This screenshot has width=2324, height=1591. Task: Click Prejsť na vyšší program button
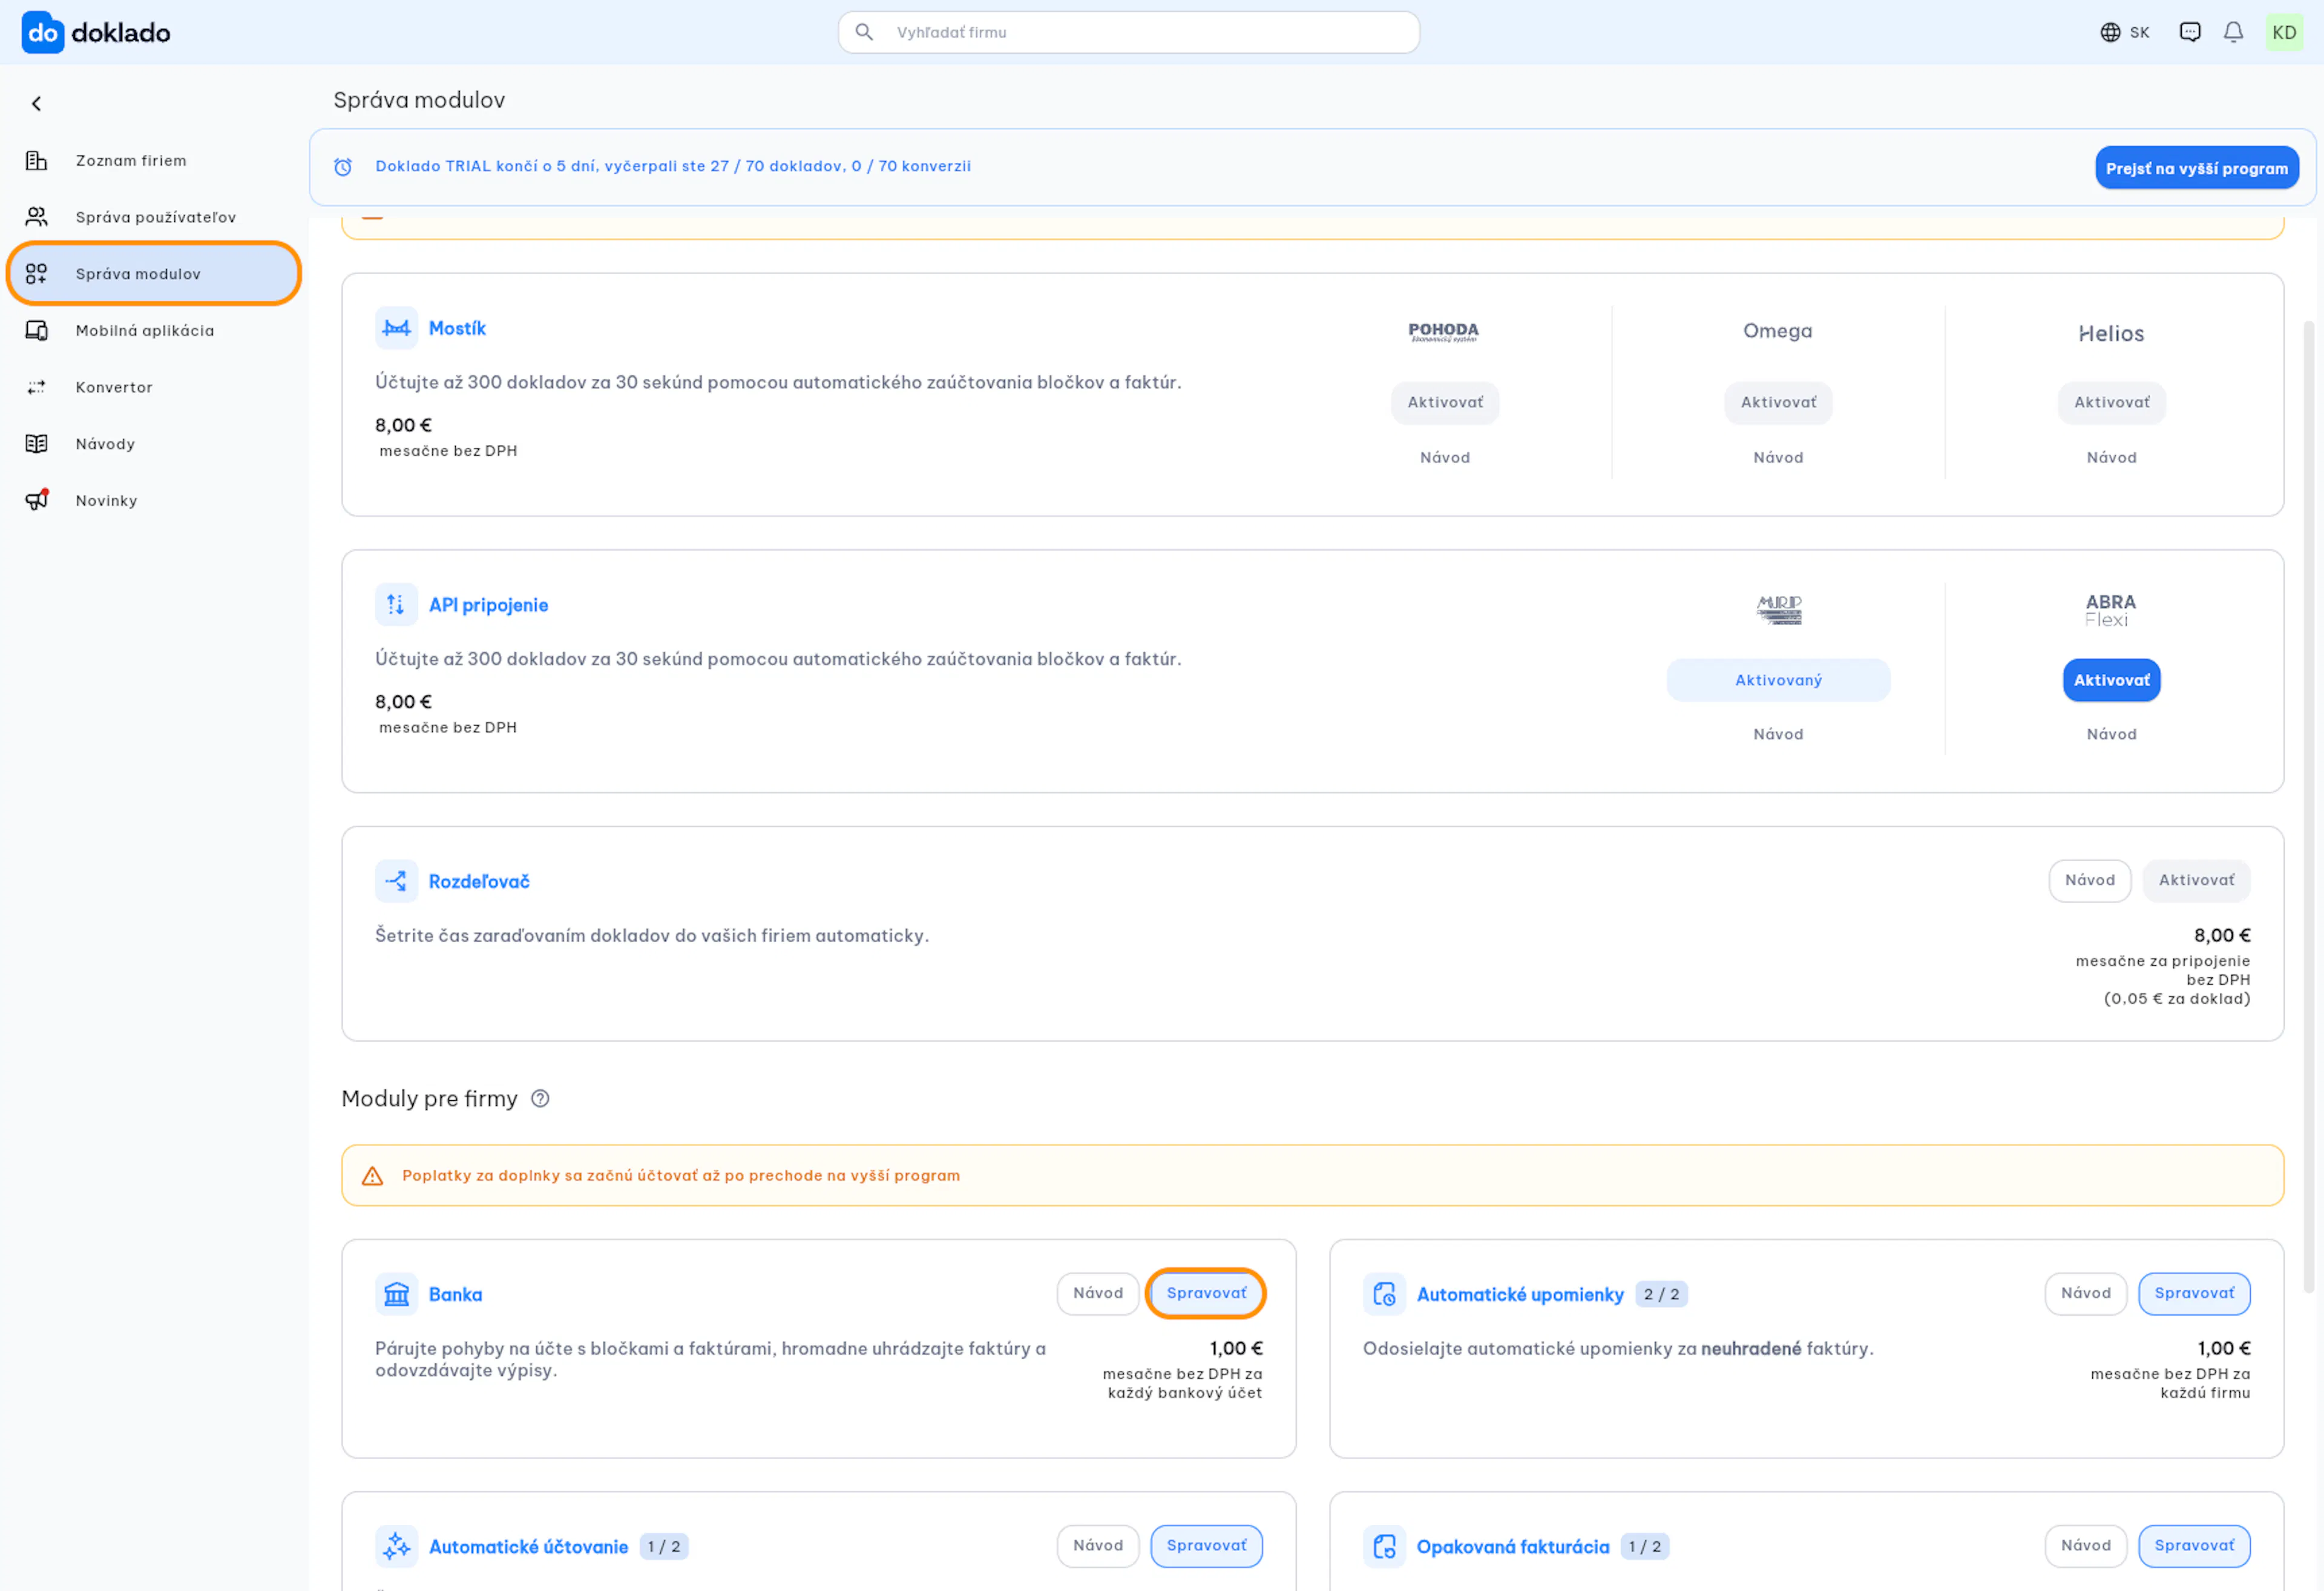pyautogui.click(x=2196, y=168)
